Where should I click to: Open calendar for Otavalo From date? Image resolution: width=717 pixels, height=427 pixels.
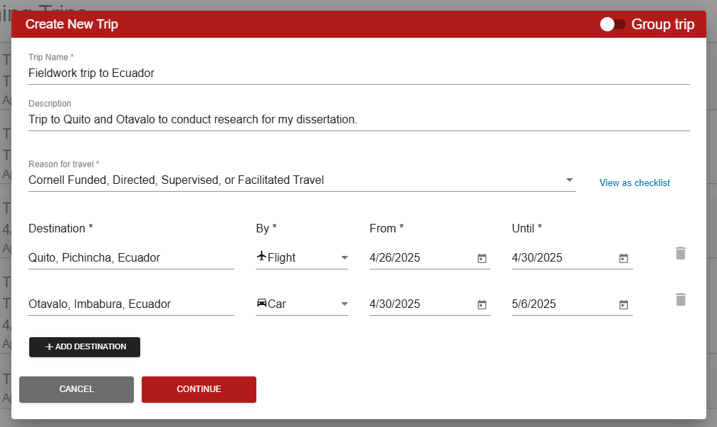point(482,304)
